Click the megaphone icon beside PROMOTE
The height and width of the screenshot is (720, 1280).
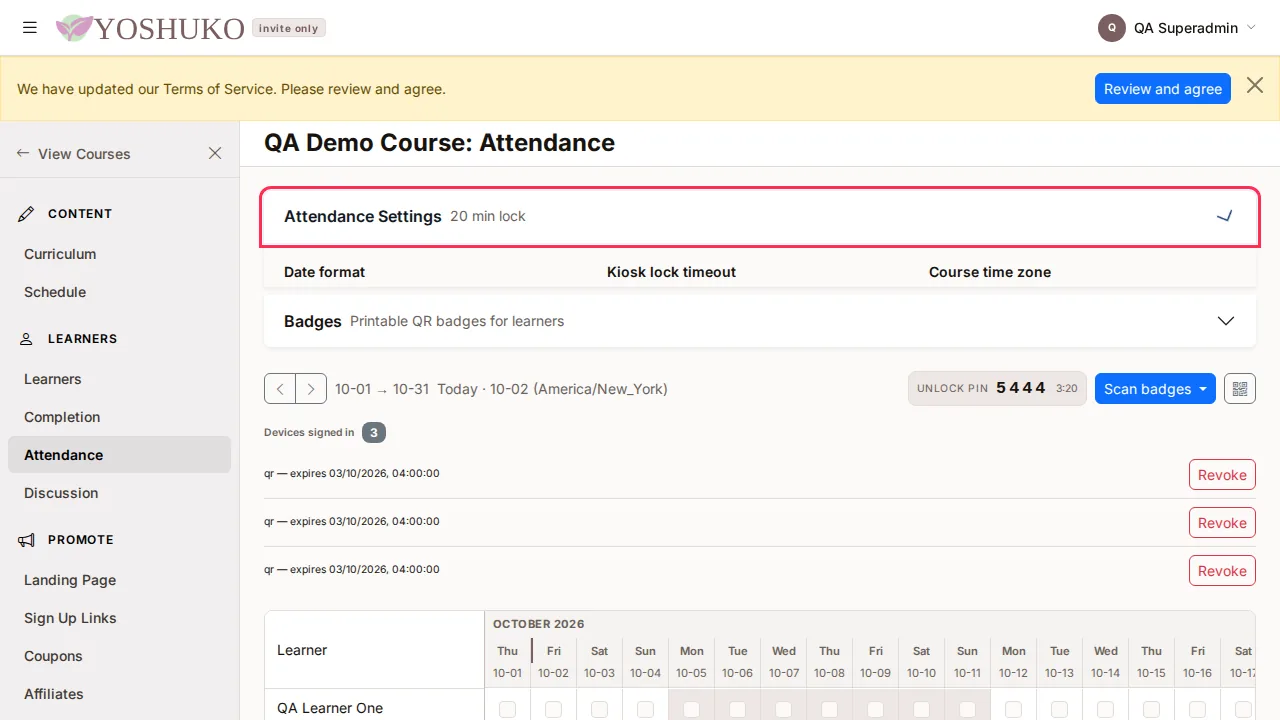(x=27, y=540)
